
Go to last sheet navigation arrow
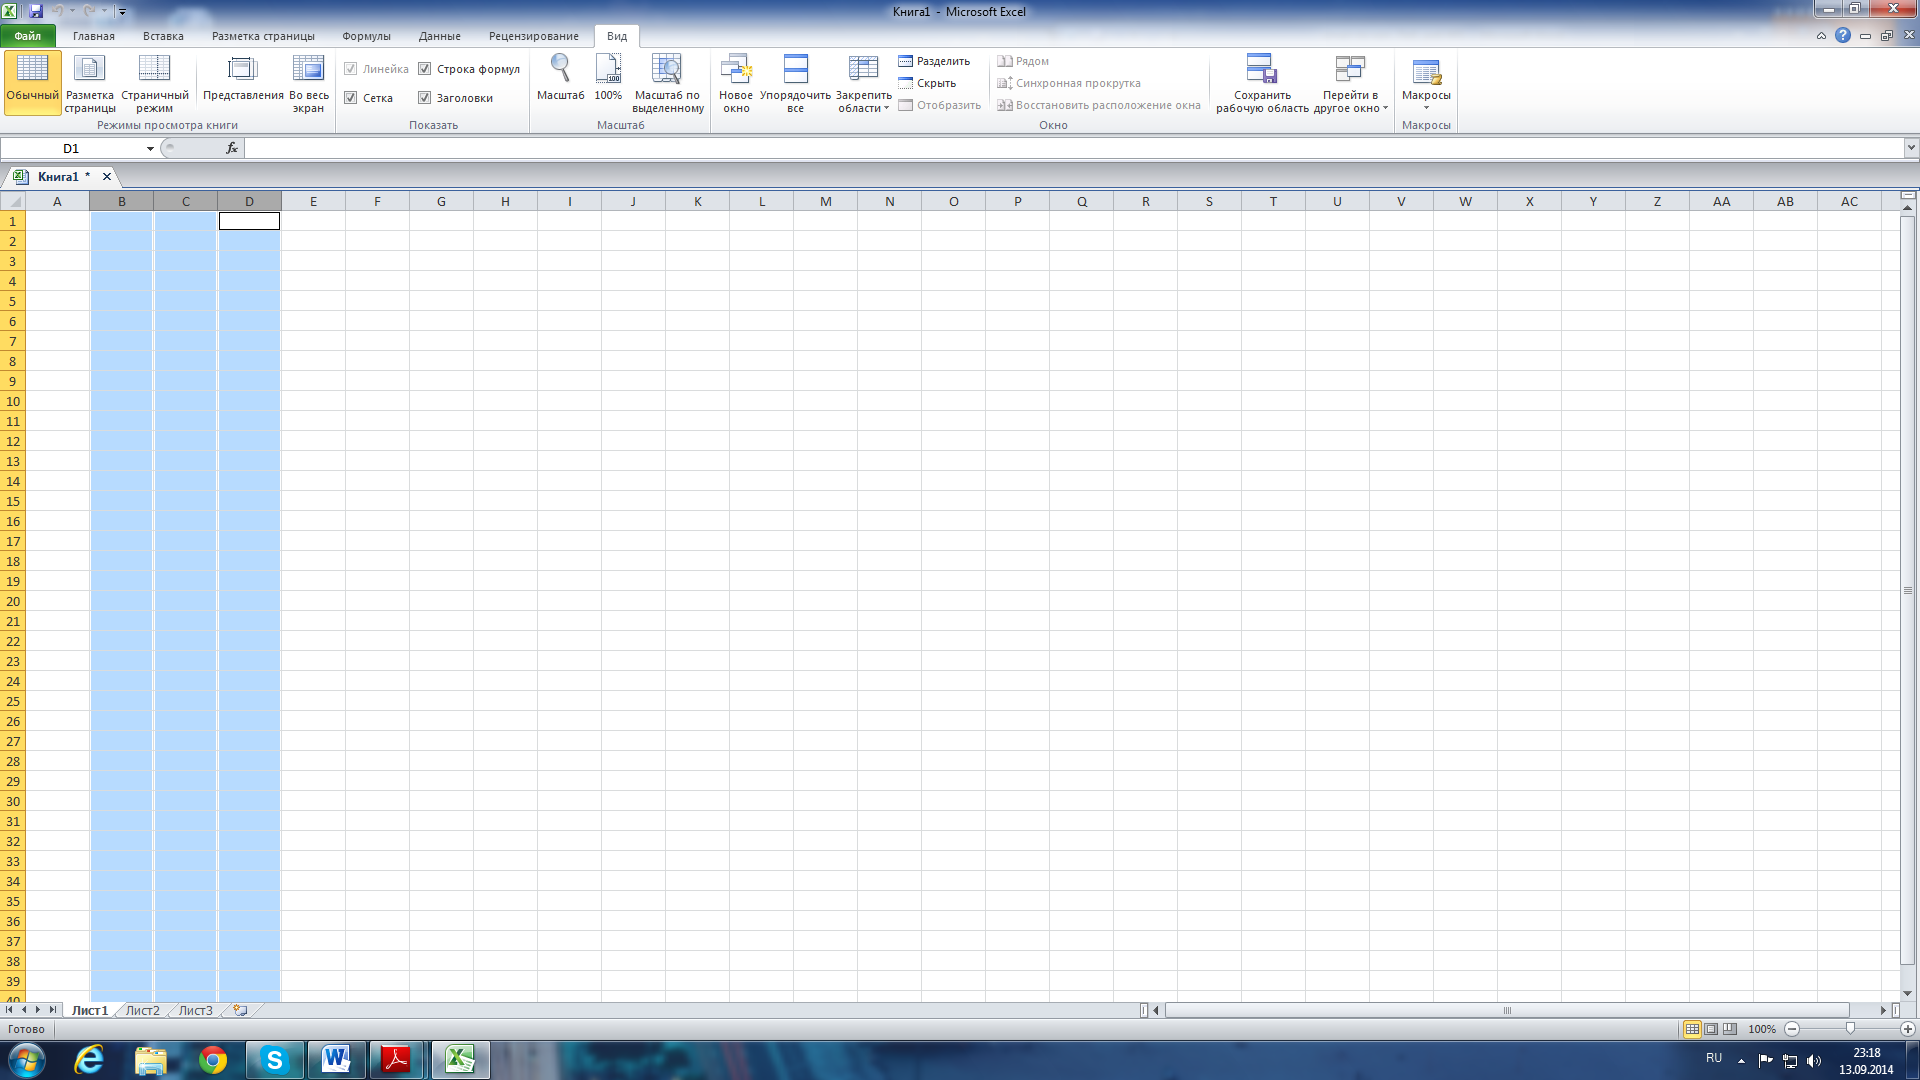[x=53, y=1010]
